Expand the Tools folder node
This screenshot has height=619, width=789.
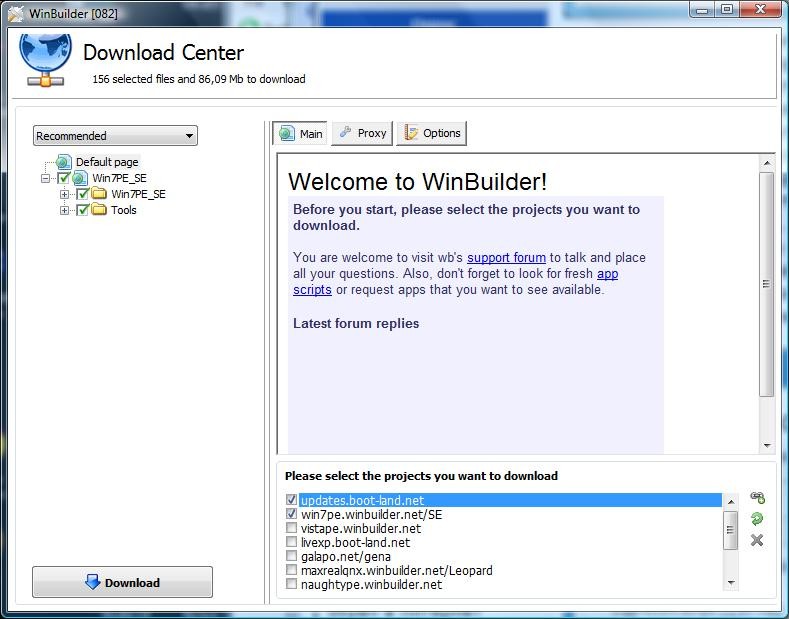click(x=65, y=210)
